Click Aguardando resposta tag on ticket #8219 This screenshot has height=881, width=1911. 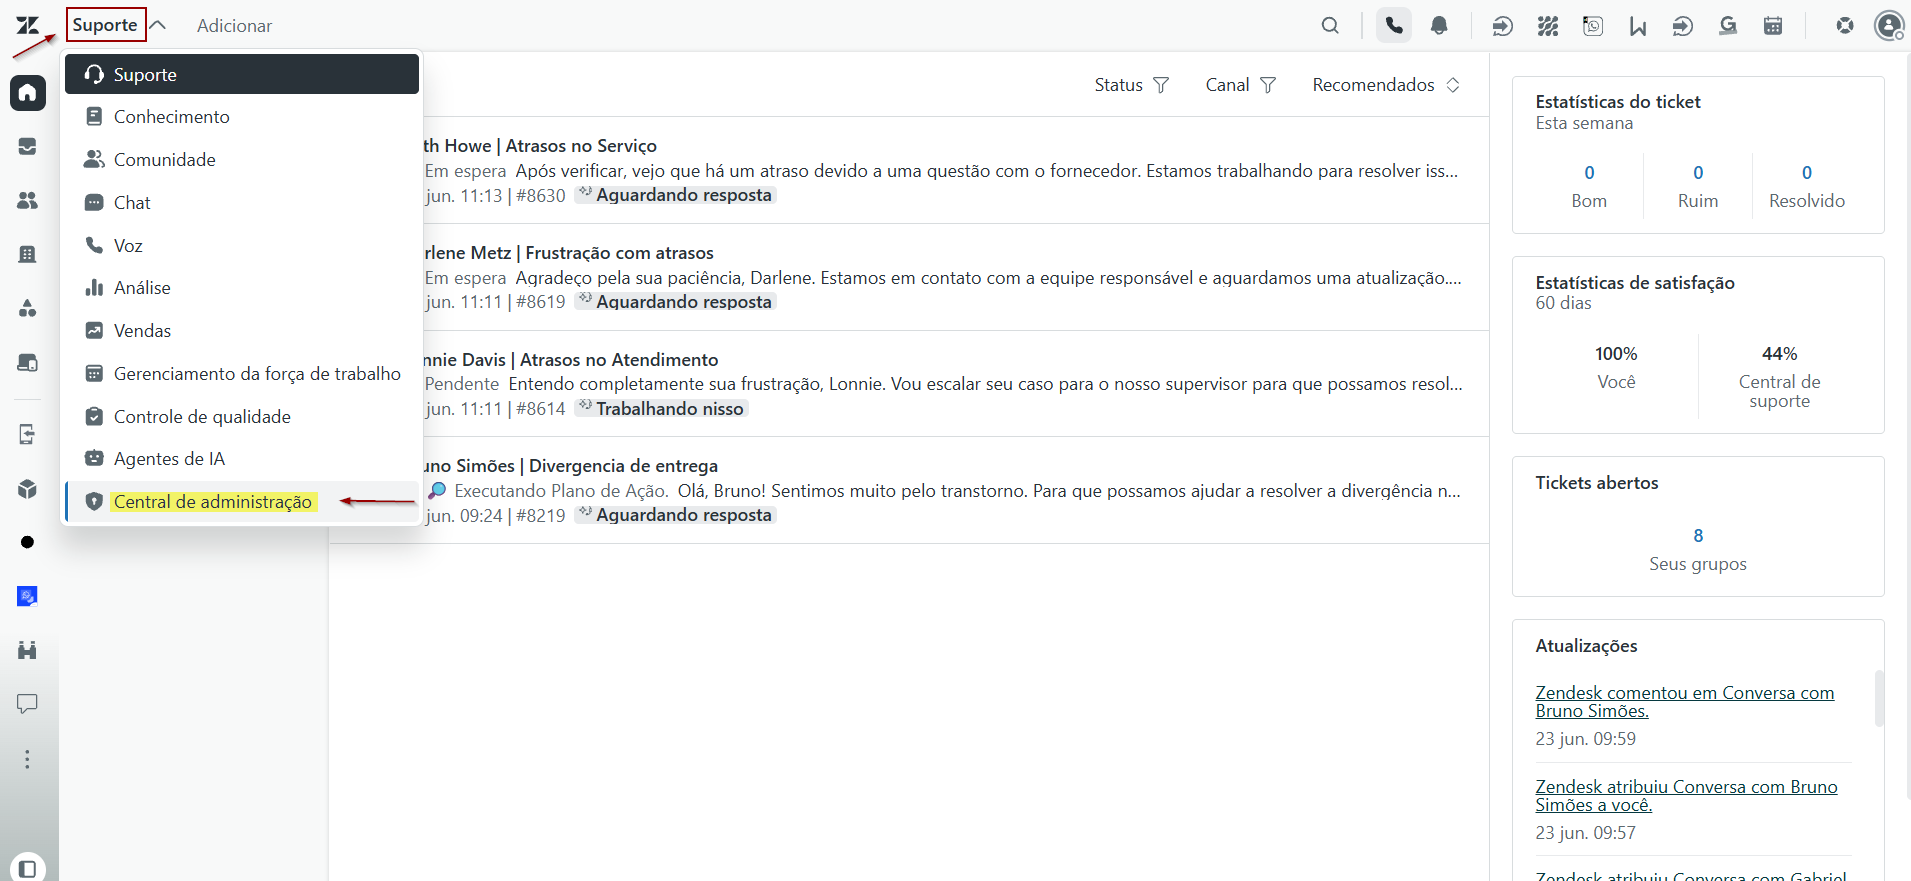coord(675,515)
